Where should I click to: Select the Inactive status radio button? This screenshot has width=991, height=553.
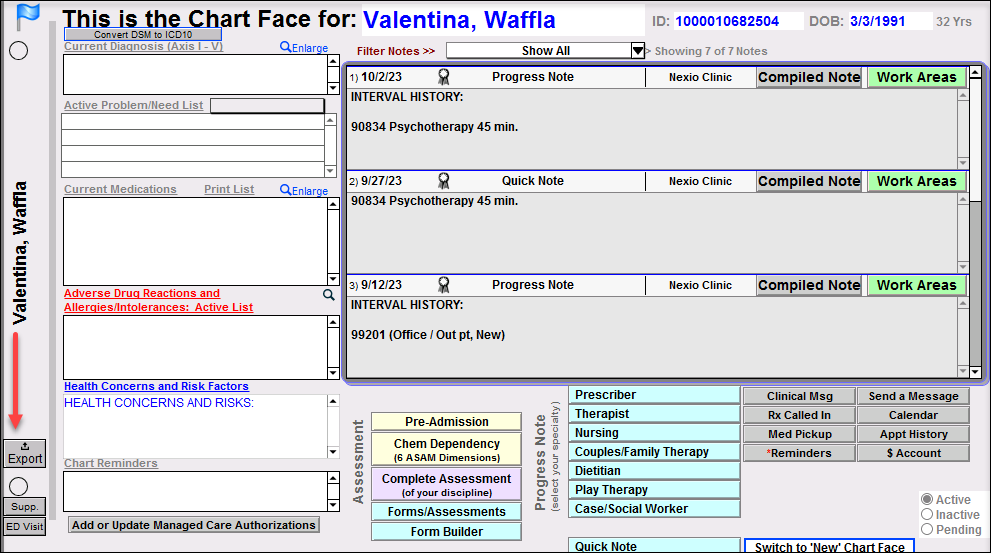point(927,514)
